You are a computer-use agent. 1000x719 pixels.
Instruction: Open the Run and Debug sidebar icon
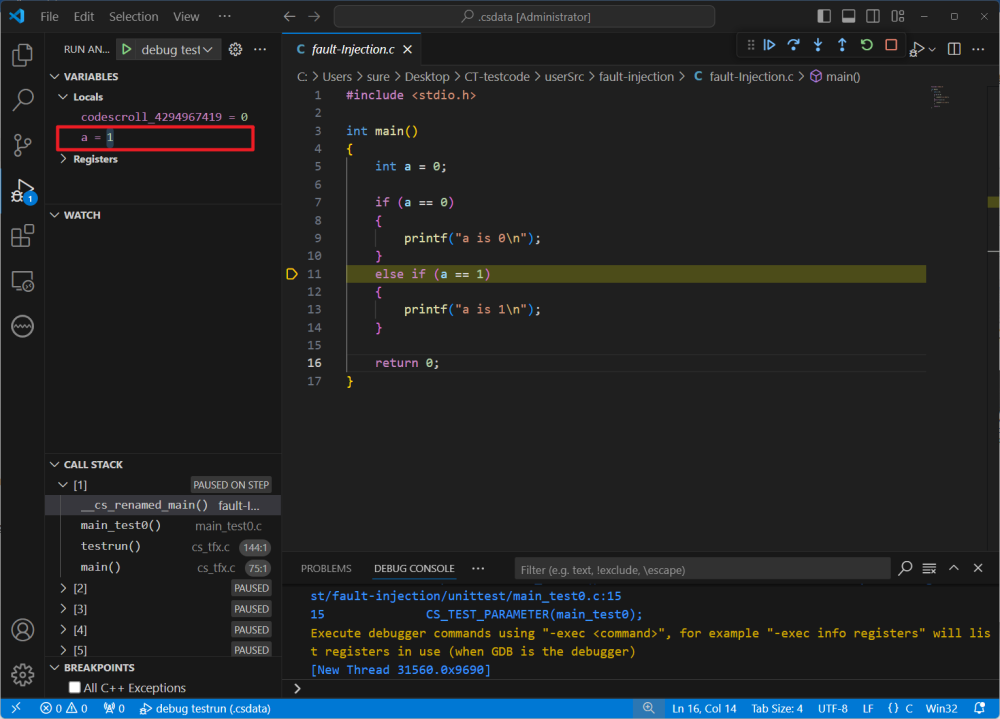click(21, 189)
